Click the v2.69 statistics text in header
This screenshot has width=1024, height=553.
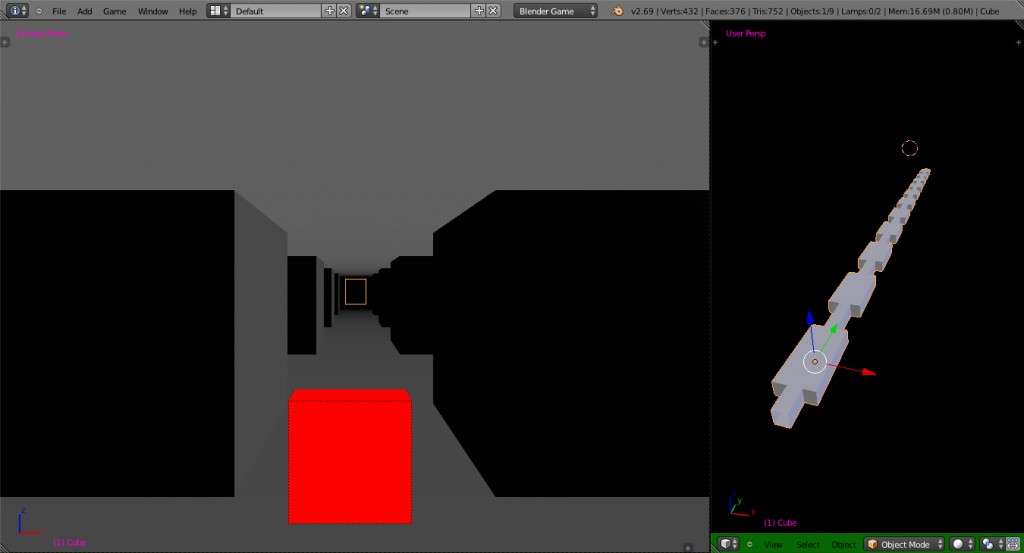click(814, 11)
